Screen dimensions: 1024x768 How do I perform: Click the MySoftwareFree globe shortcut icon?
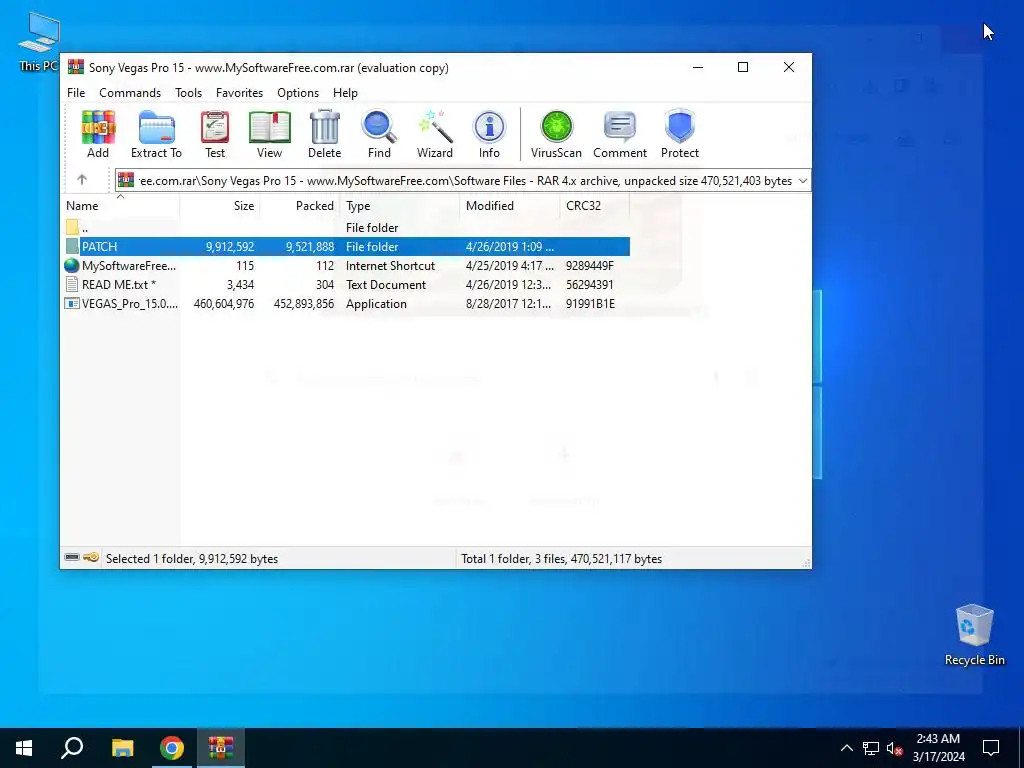pos(72,265)
